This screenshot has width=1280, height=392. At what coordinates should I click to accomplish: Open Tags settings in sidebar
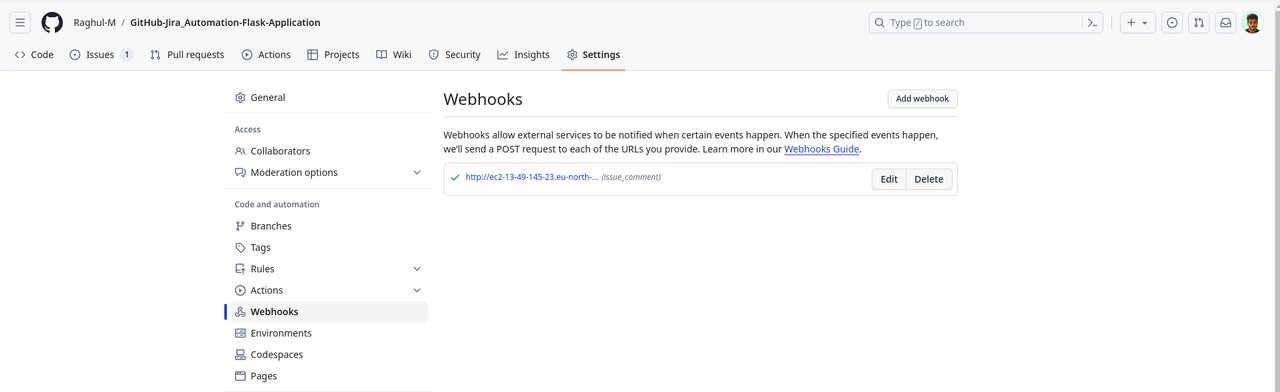(x=328, y=248)
